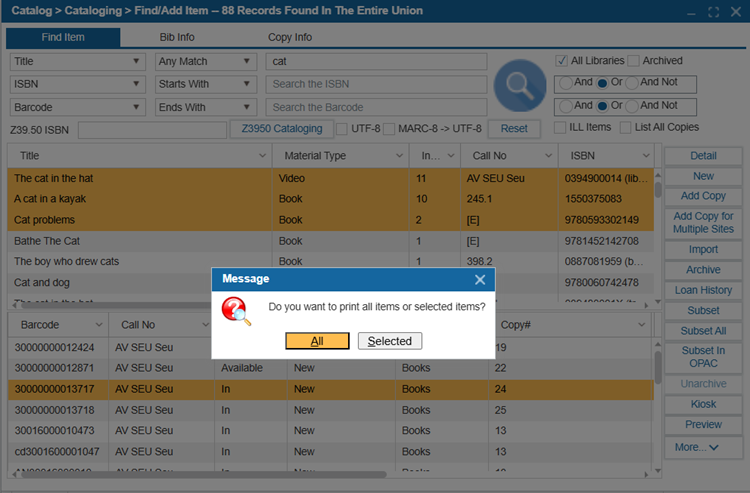Click the question mark icon in Message dialog

tap(236, 311)
